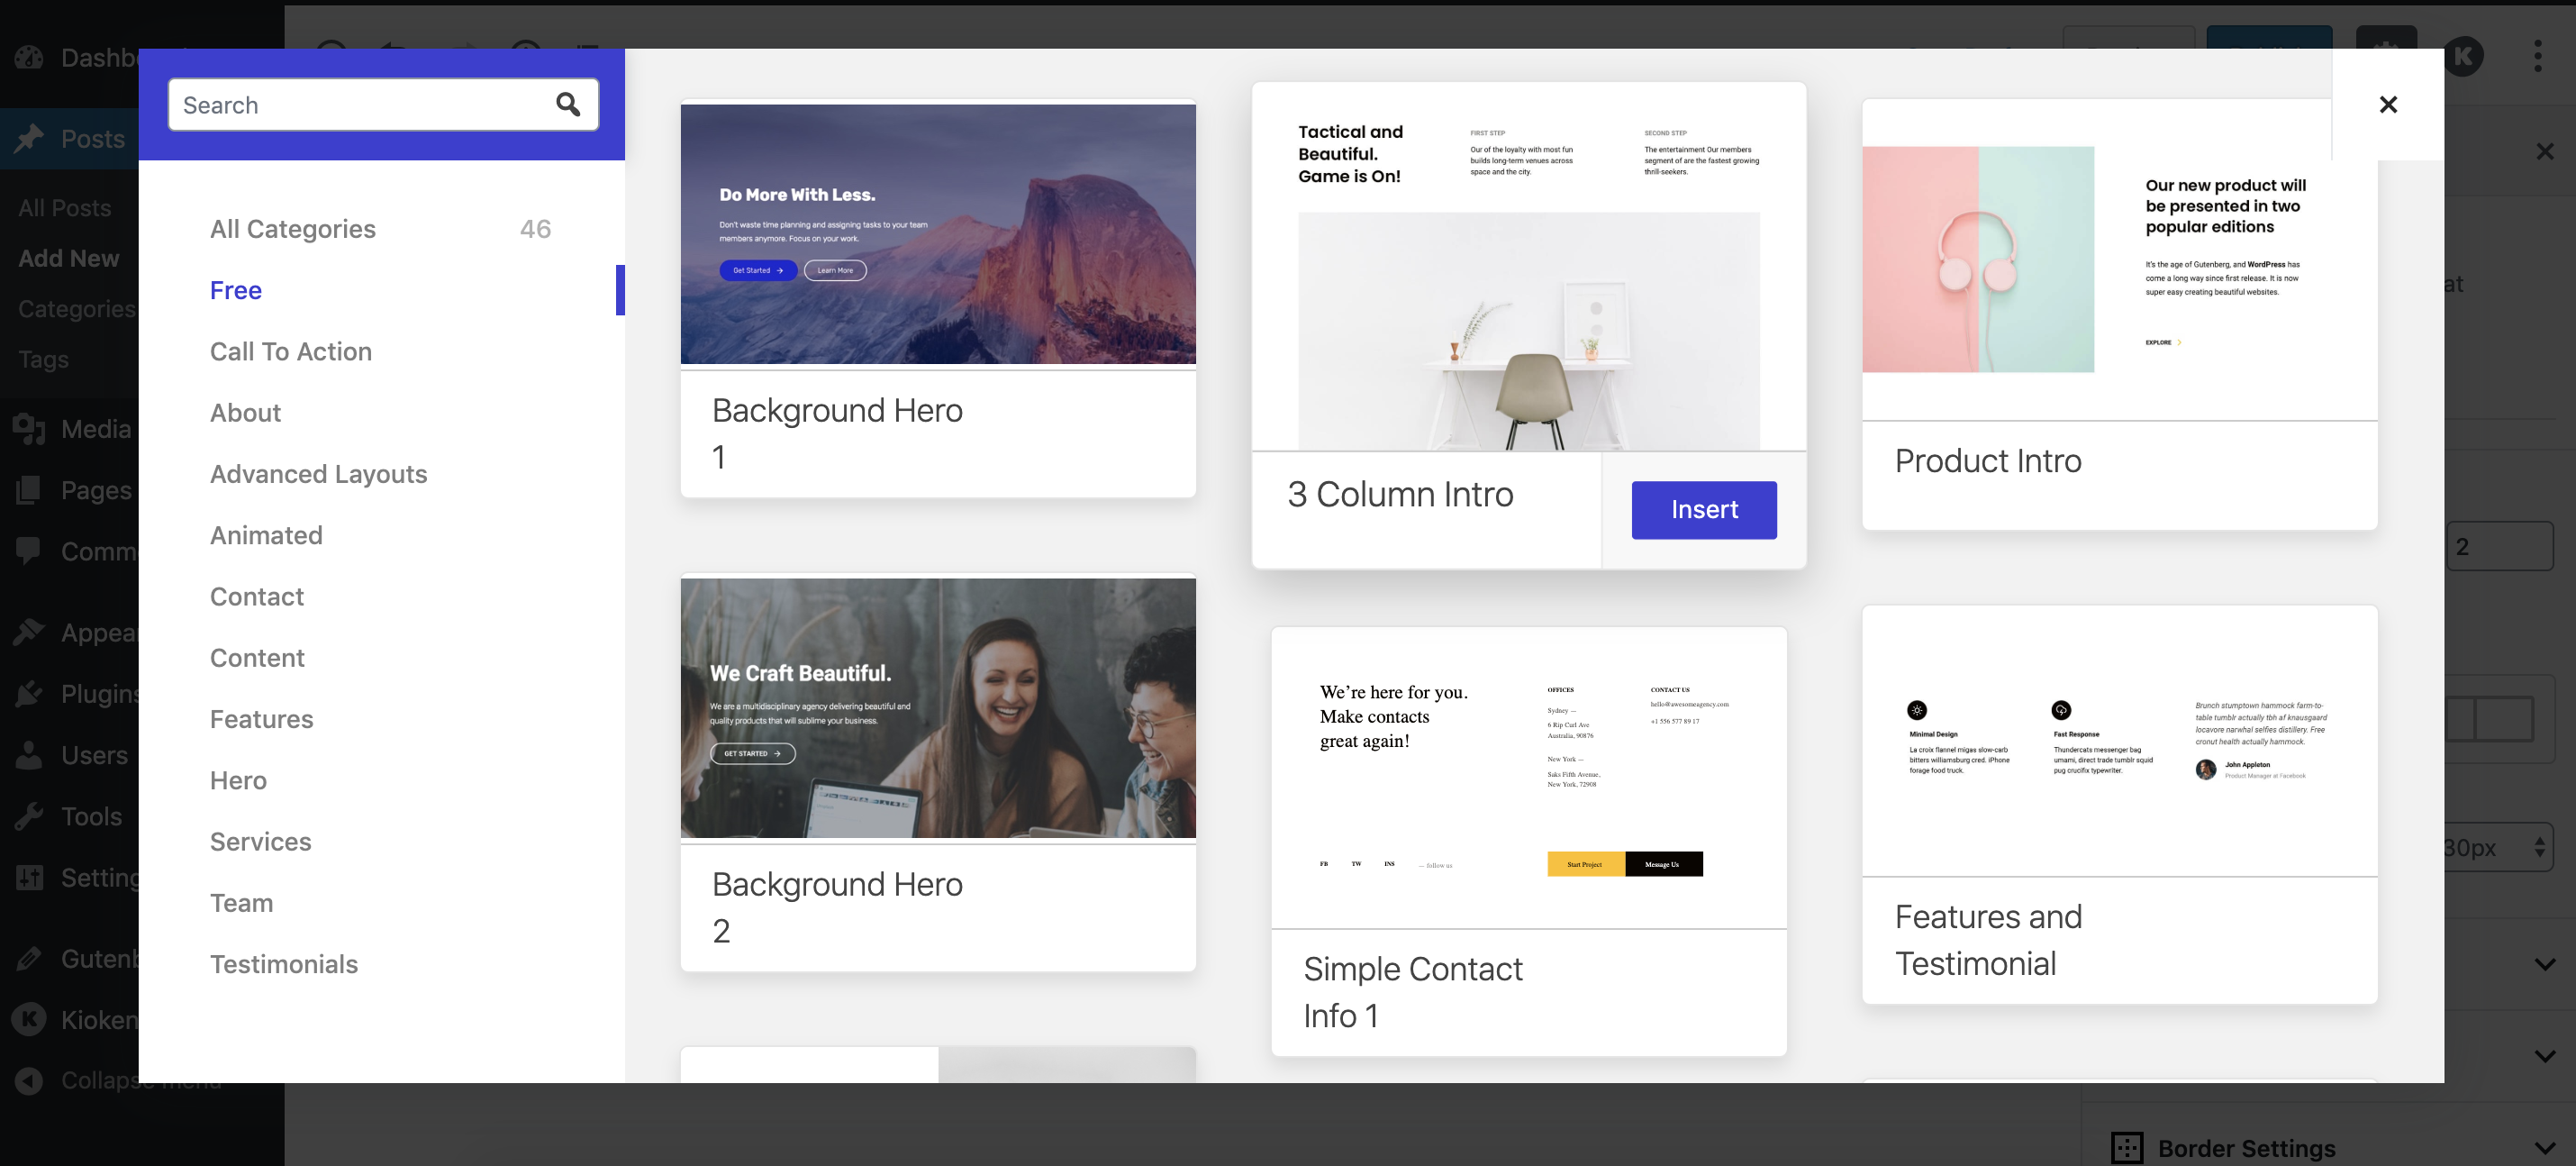This screenshot has height=1166, width=2576.
Task: Click the Users icon in sidebar
Action: coord(29,755)
